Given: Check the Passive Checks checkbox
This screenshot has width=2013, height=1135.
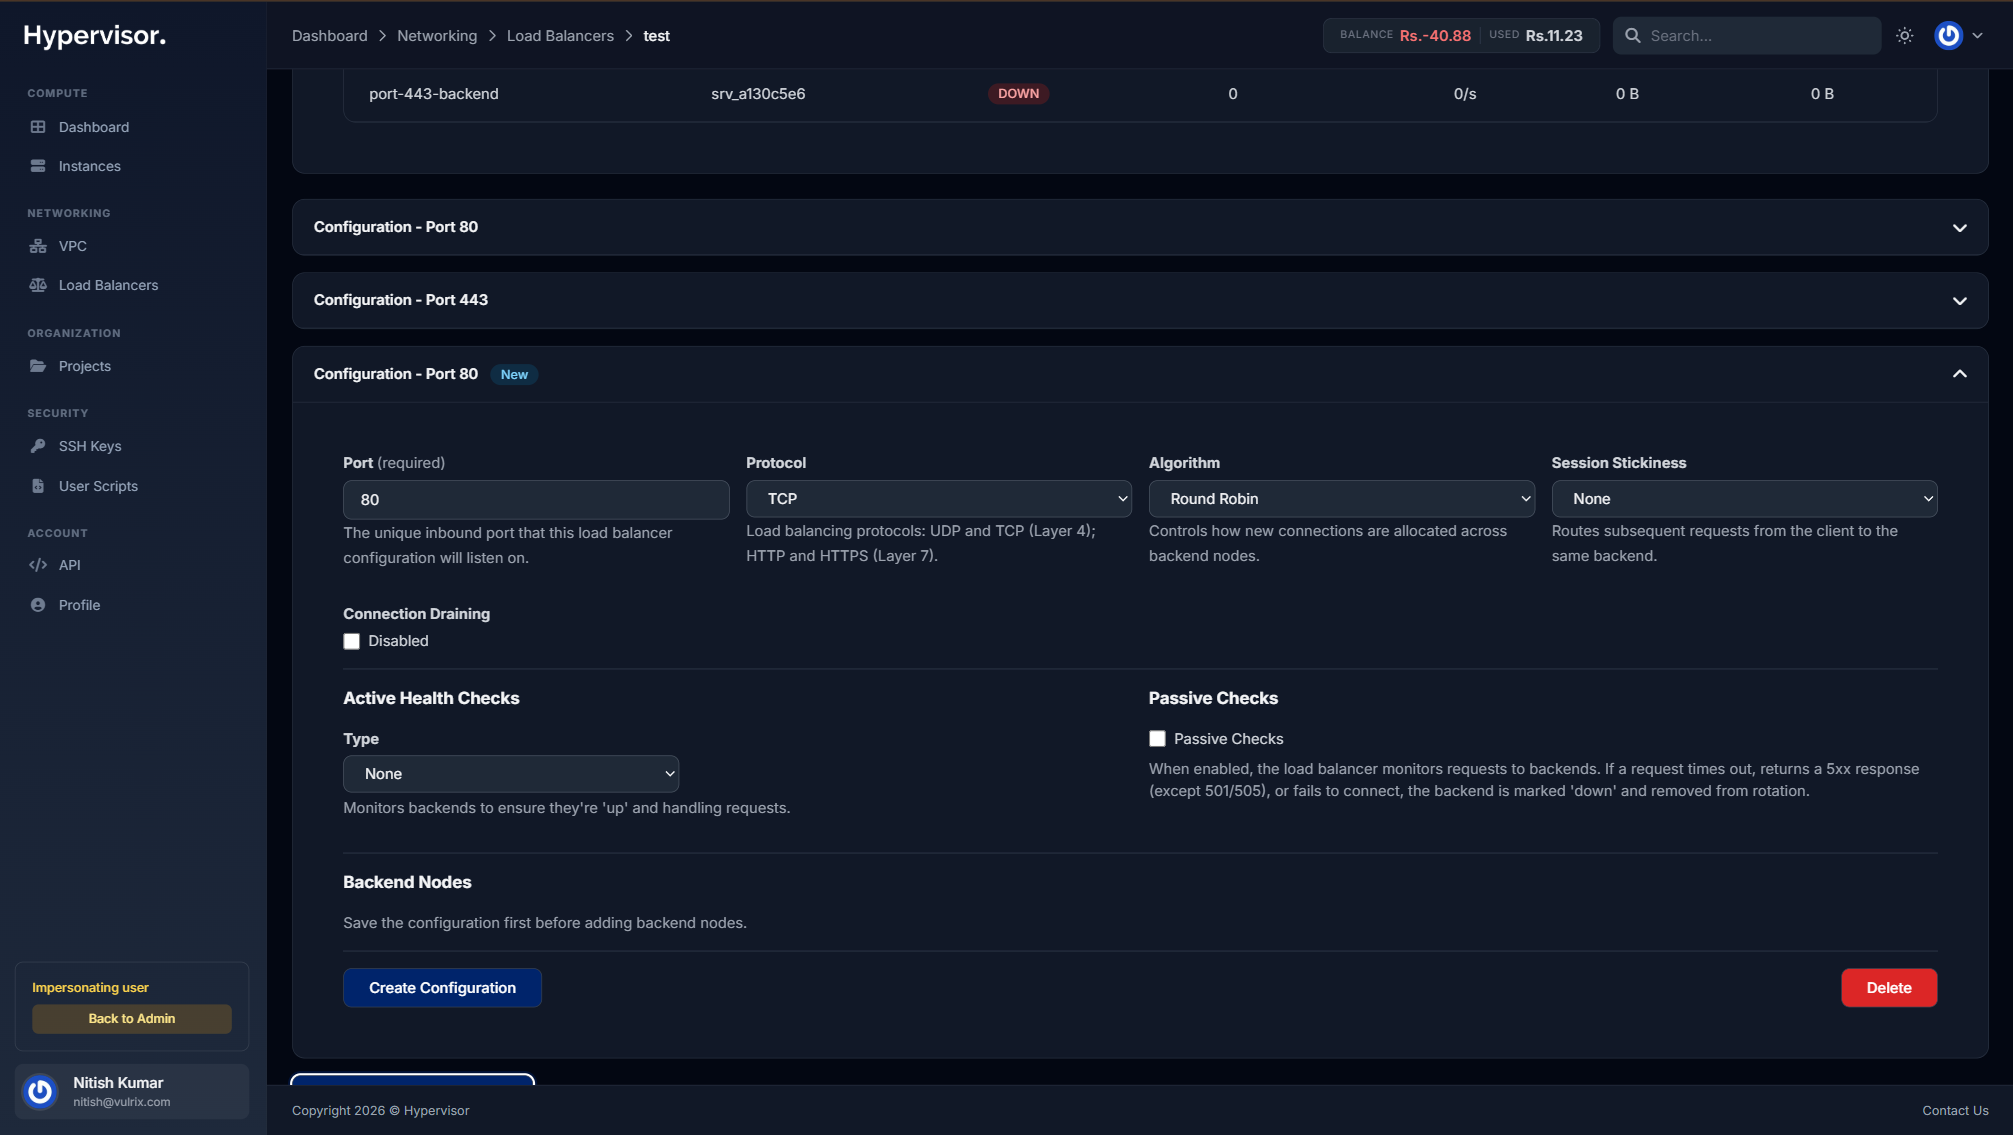Looking at the screenshot, I should [x=1157, y=739].
